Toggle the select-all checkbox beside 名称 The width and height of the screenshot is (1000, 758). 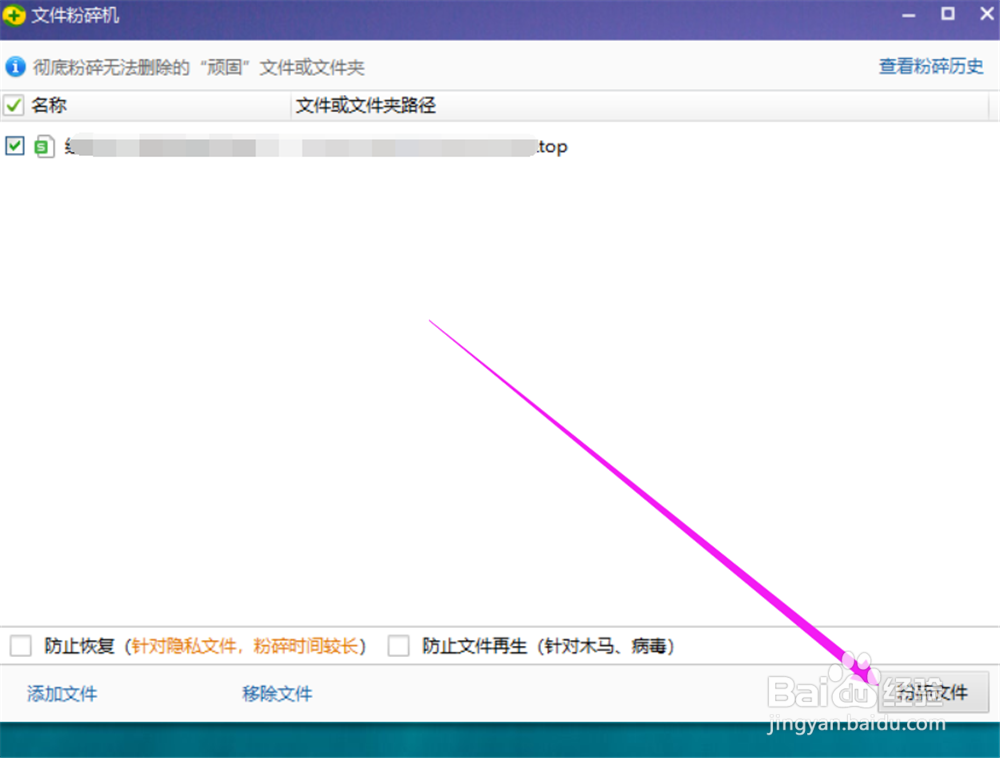pos(13,105)
